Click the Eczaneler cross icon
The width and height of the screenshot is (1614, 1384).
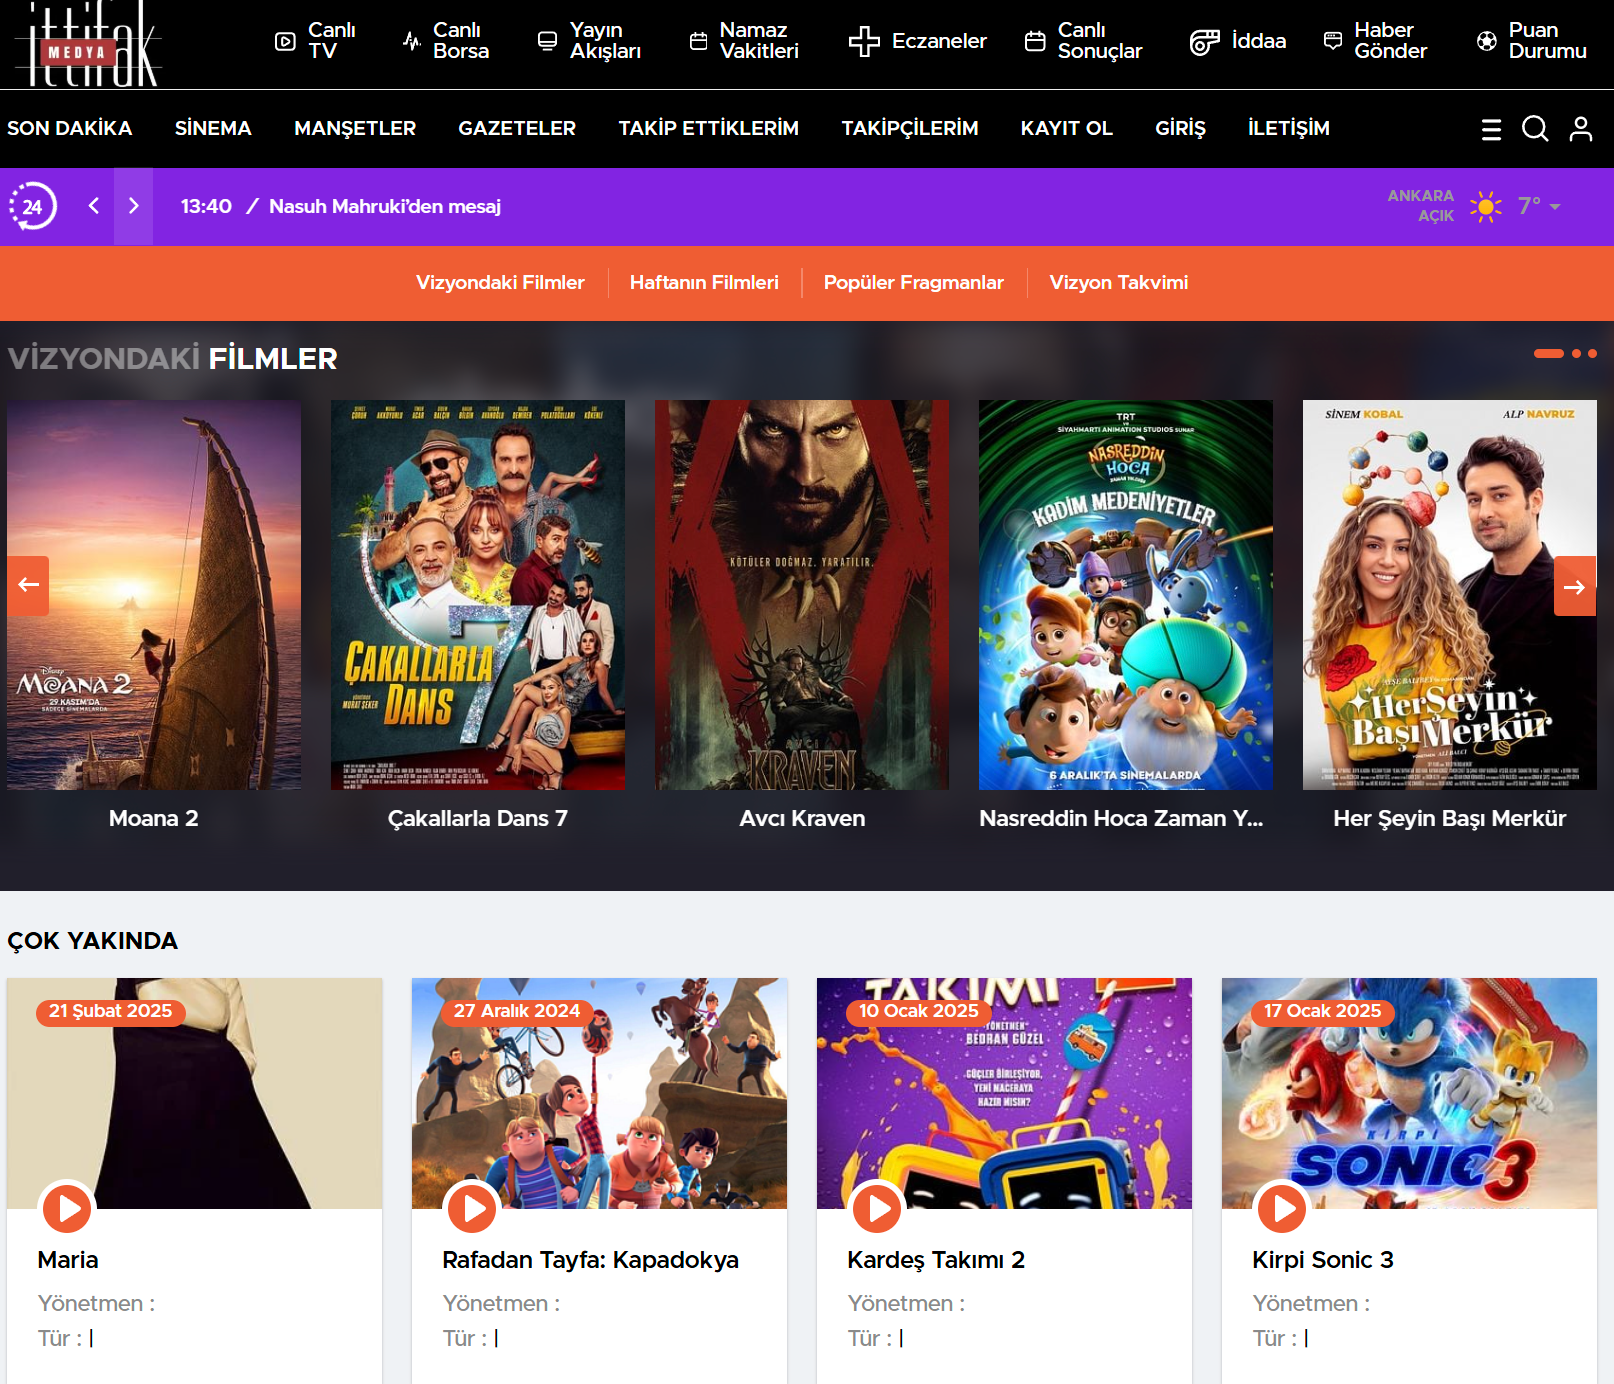(864, 41)
